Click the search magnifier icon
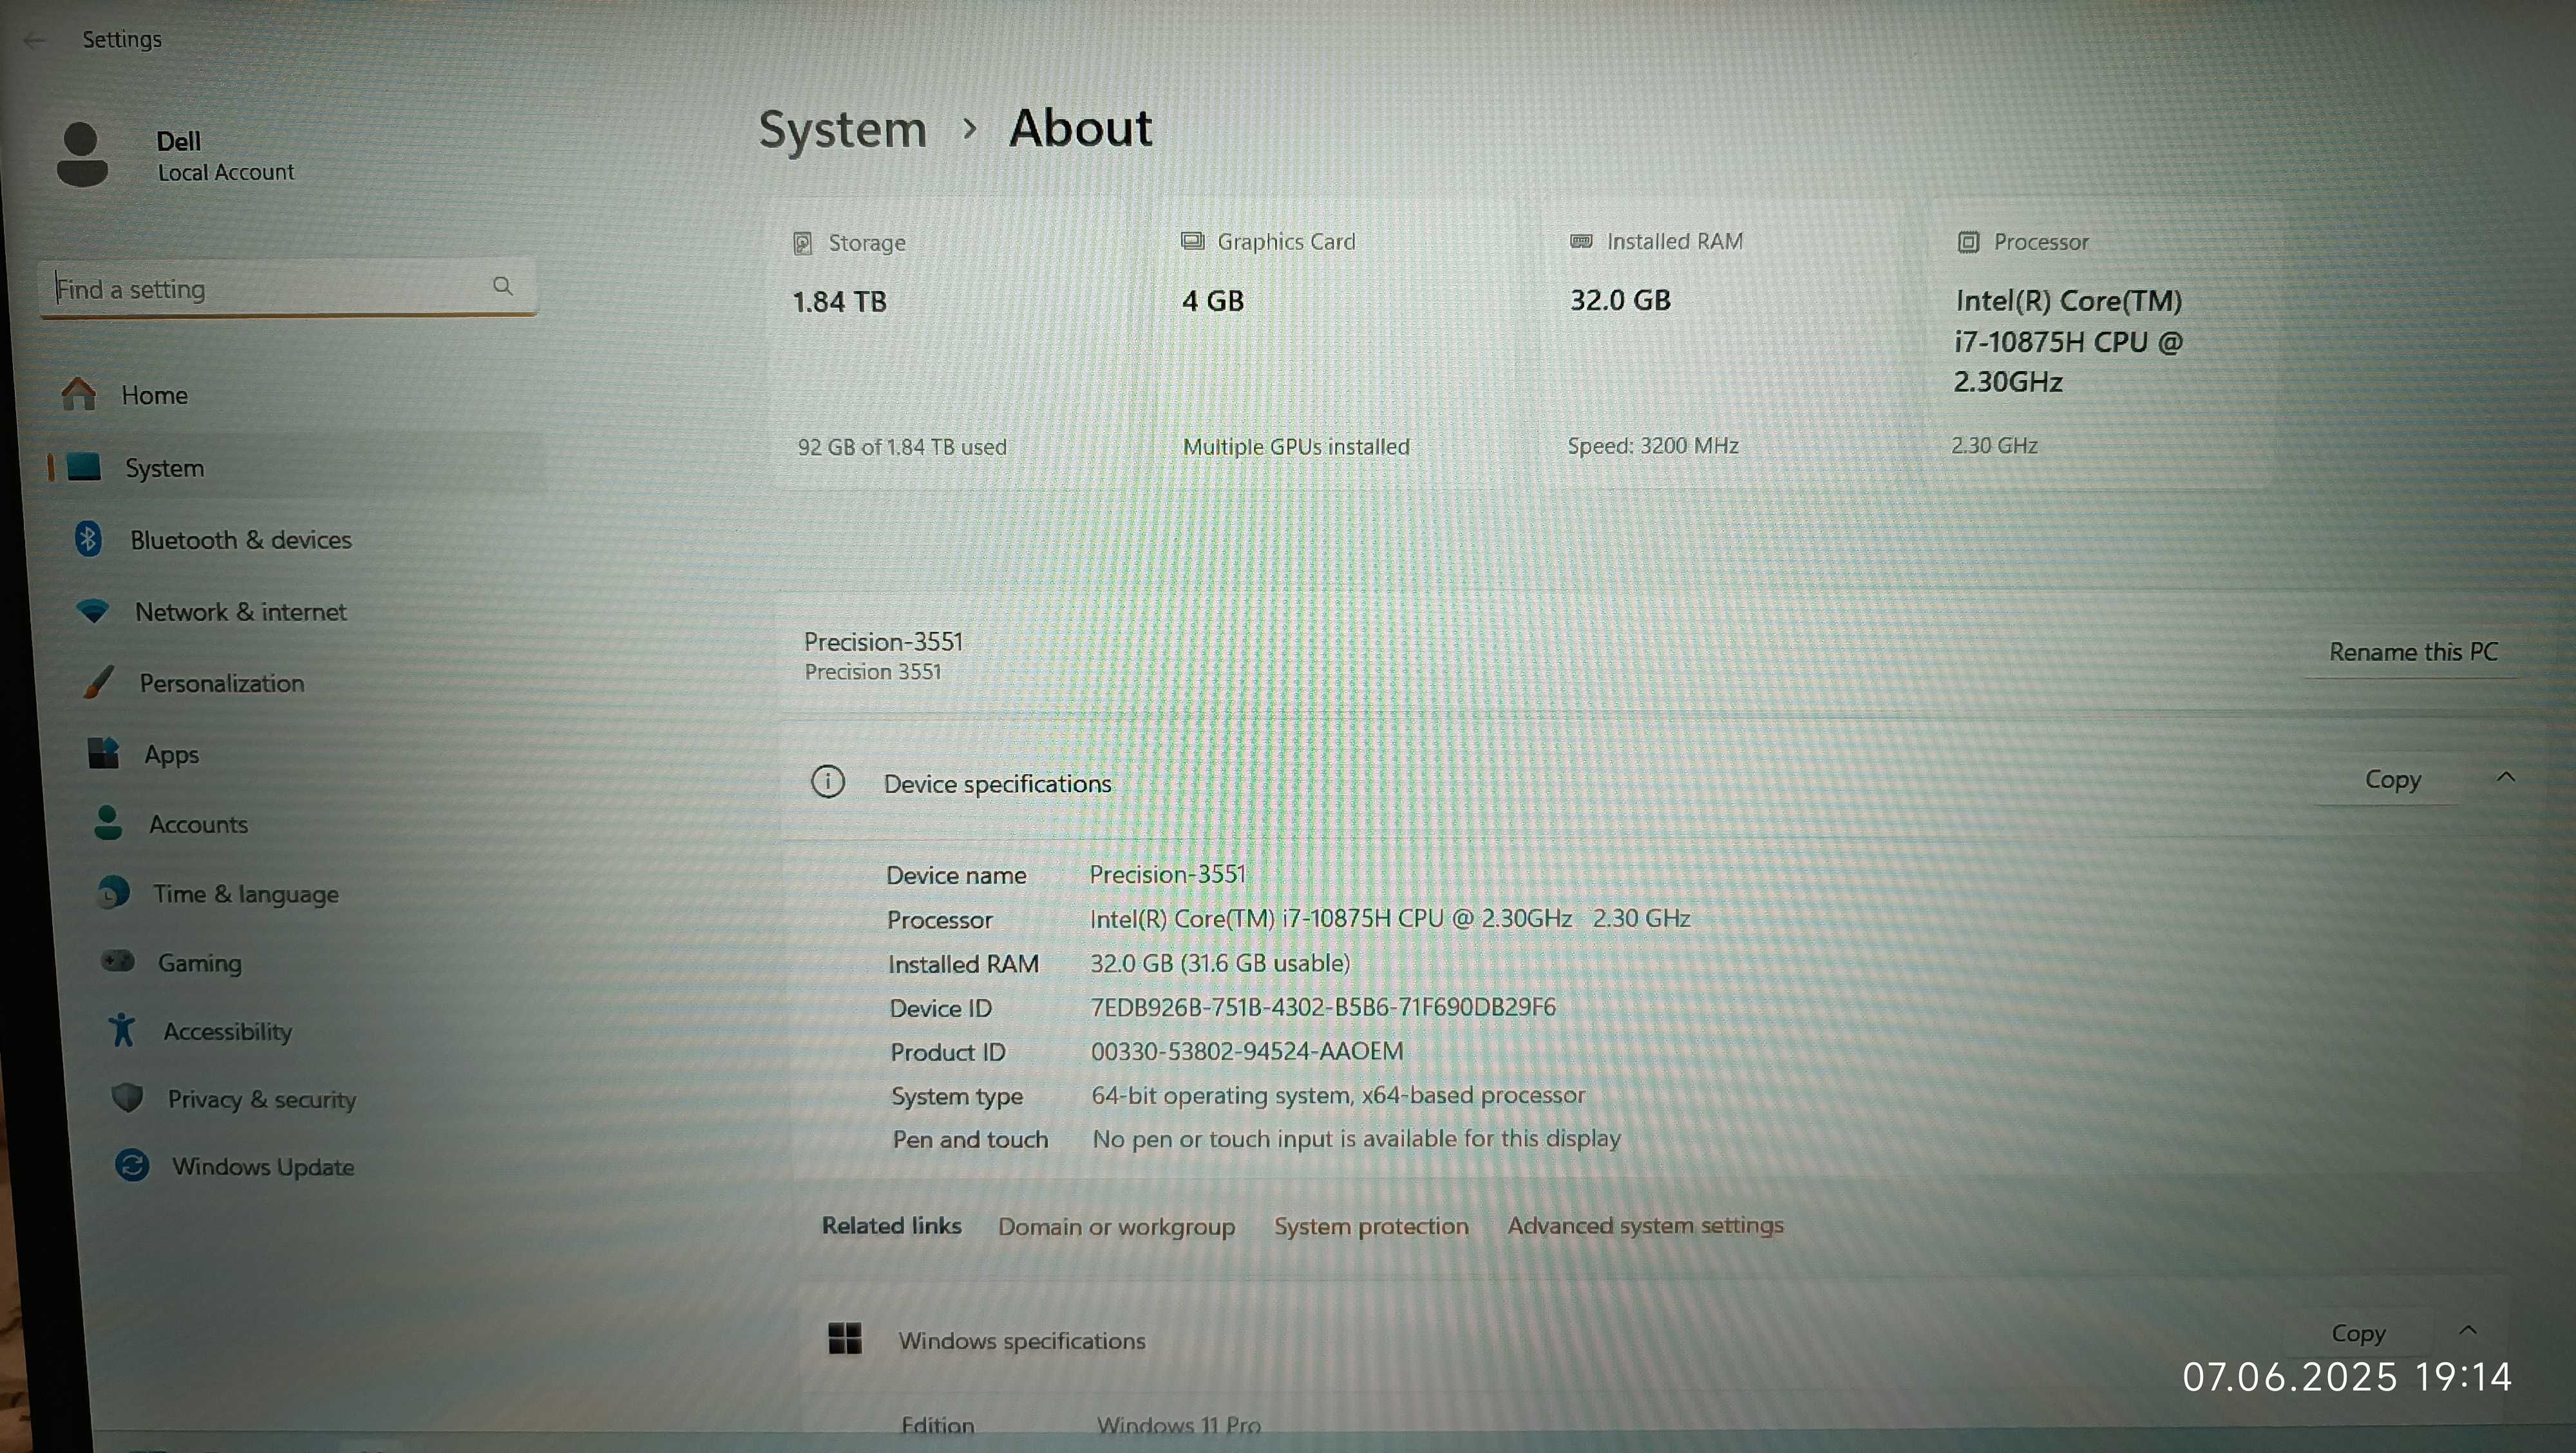This screenshot has height=1453, width=2576. pos(503,286)
